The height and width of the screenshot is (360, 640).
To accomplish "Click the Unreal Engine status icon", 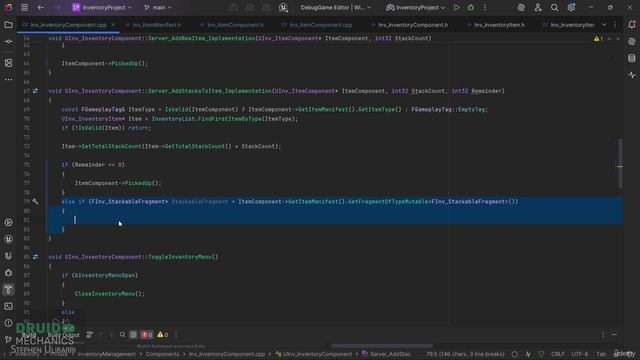I will pos(283,7).
